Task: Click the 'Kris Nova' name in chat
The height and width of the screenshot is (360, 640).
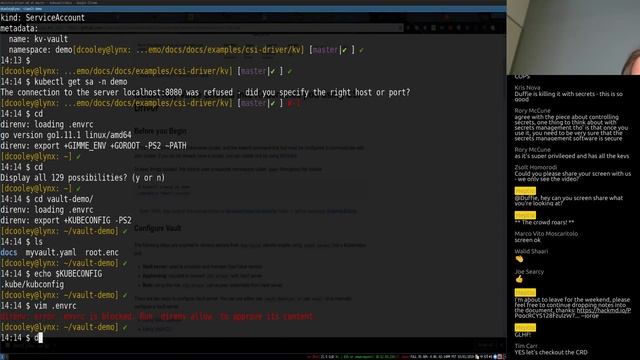Action: click(527, 87)
